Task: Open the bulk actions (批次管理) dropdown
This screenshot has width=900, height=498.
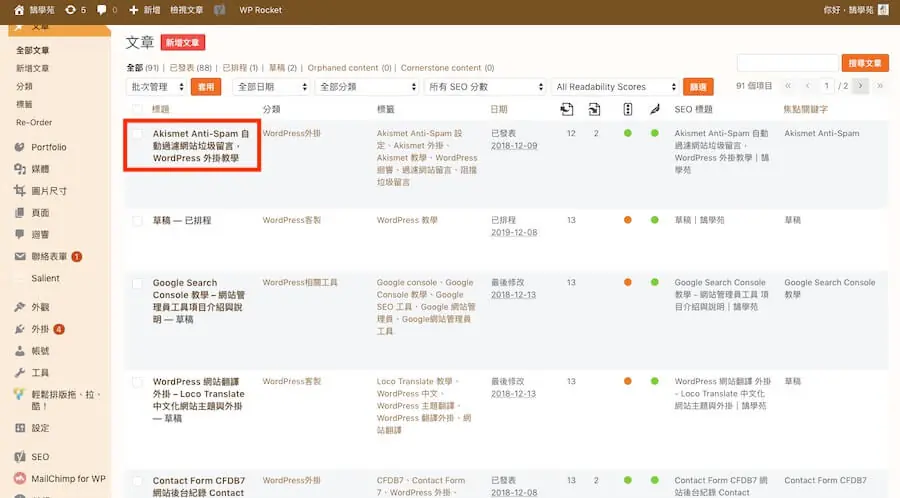Action: (x=156, y=87)
